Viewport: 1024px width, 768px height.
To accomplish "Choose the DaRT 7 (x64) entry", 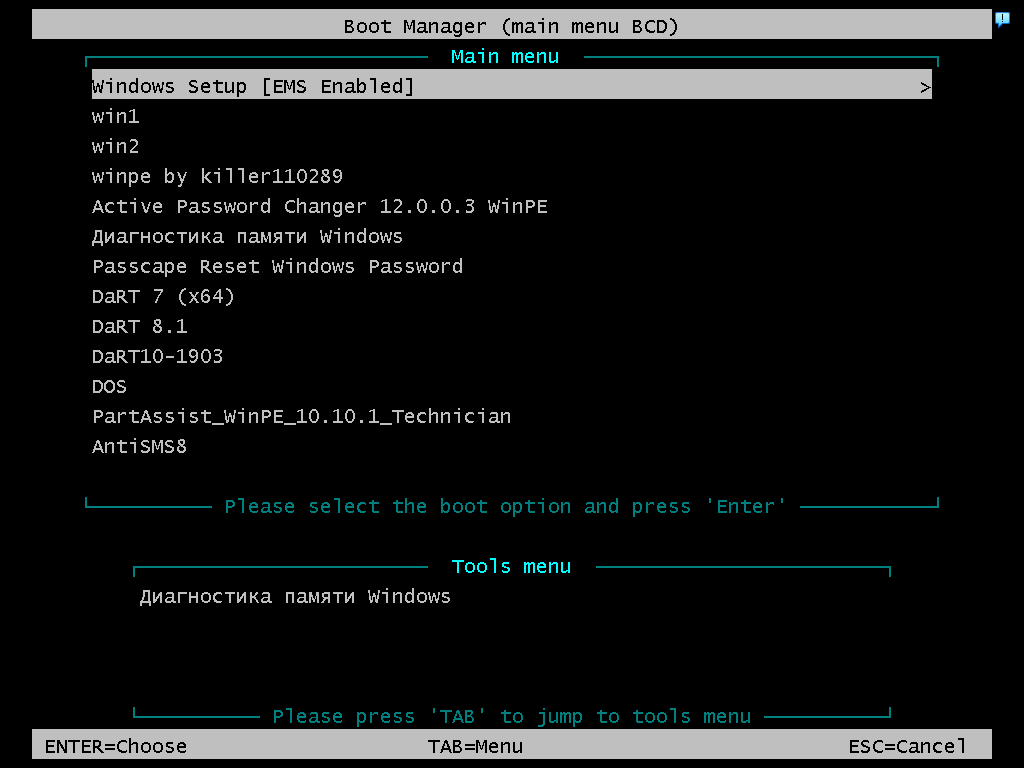I will coord(163,296).
